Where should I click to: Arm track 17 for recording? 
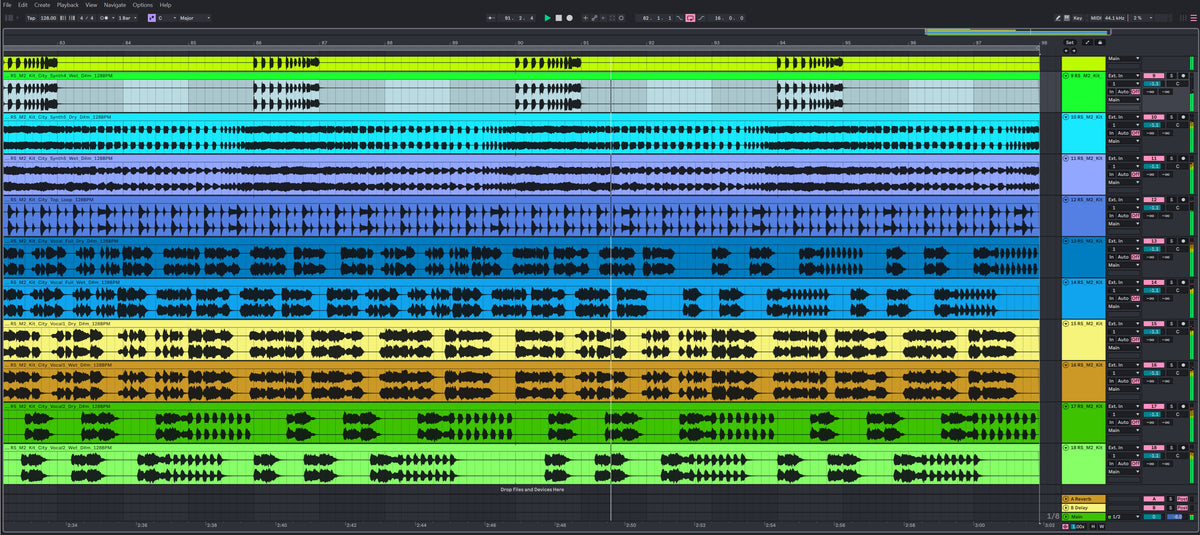pyautogui.click(x=1183, y=406)
